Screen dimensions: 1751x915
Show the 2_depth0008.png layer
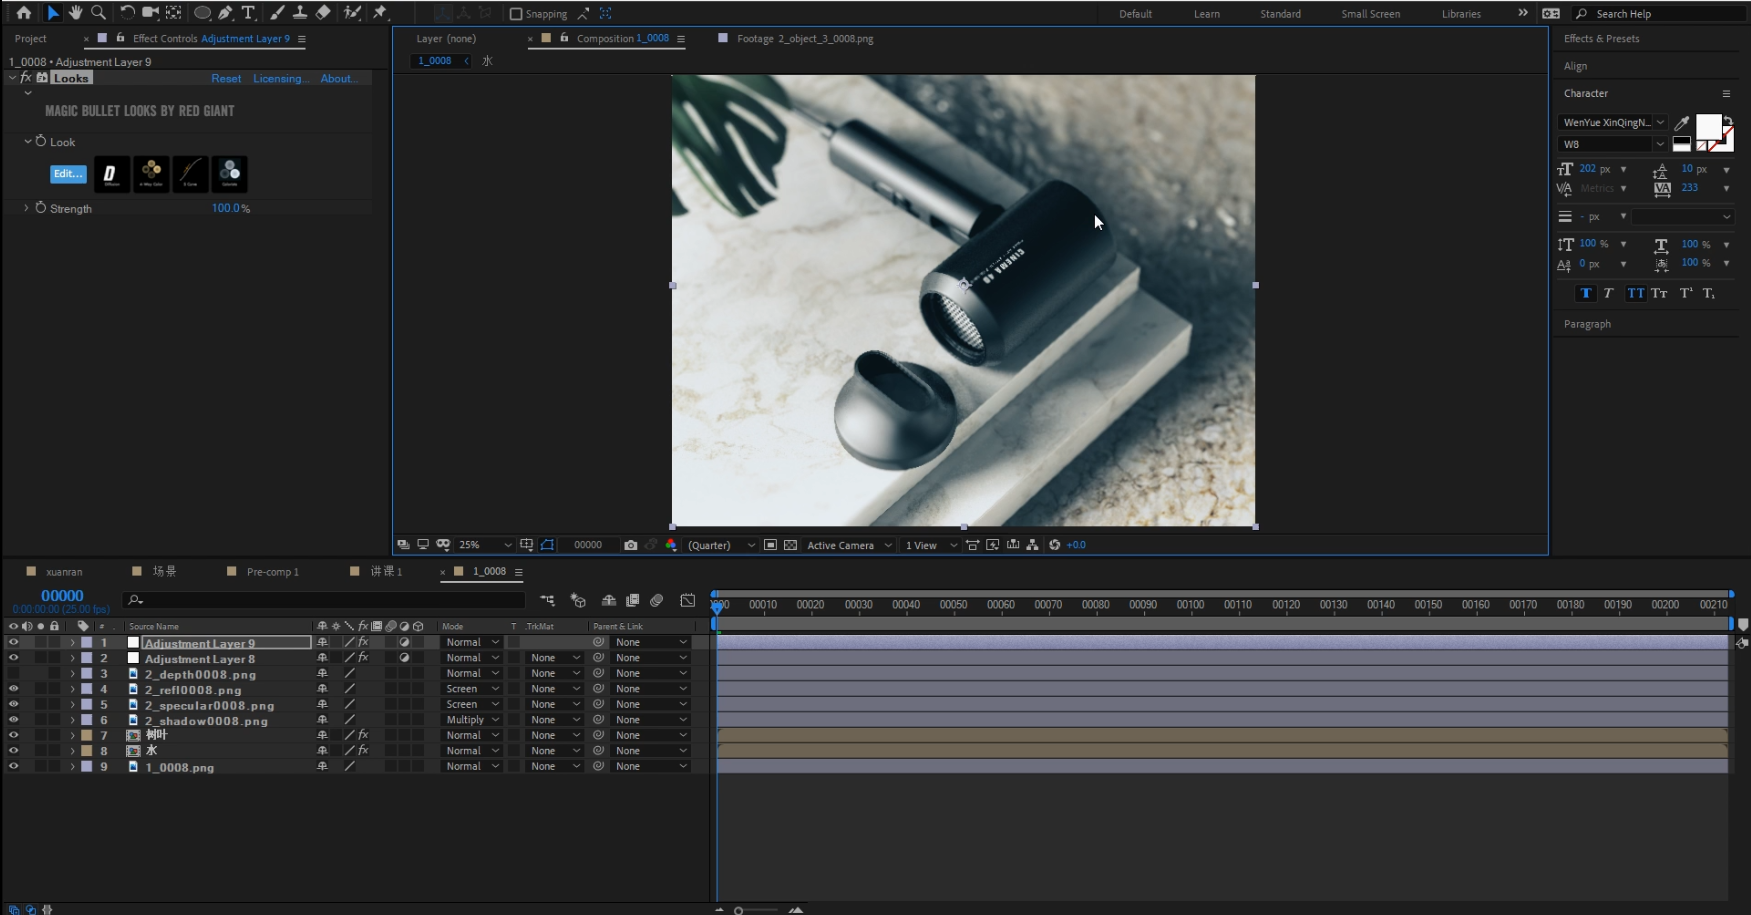[13, 674]
